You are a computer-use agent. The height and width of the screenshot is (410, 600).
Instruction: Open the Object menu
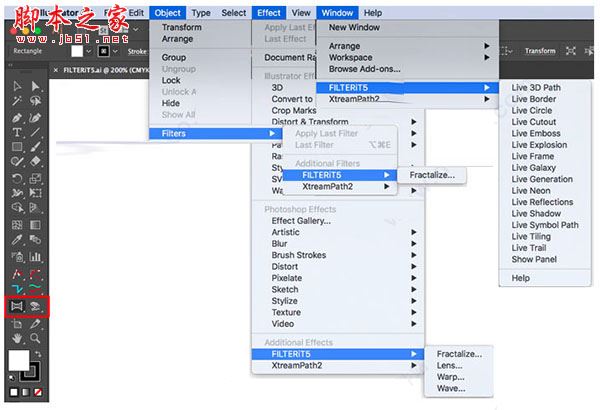coord(168,13)
